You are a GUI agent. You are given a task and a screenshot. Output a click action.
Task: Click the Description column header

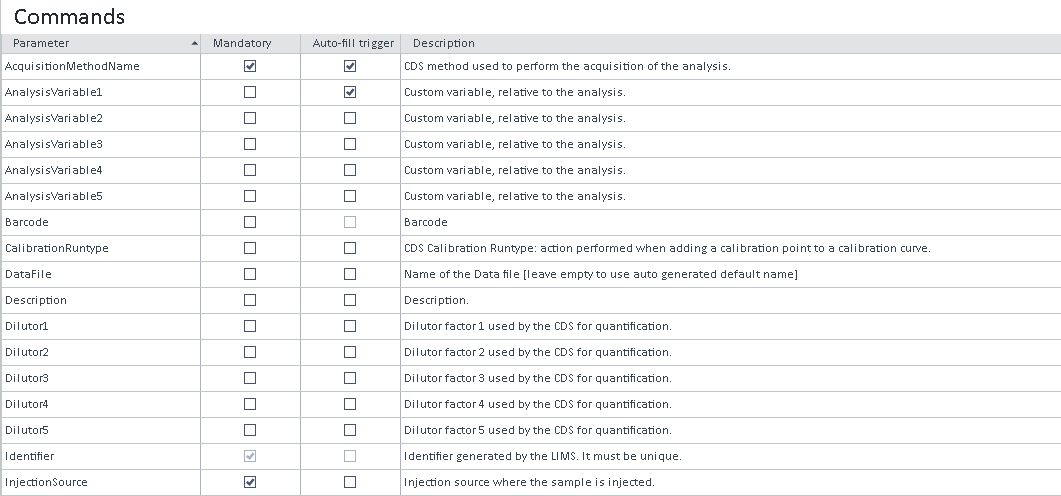444,43
